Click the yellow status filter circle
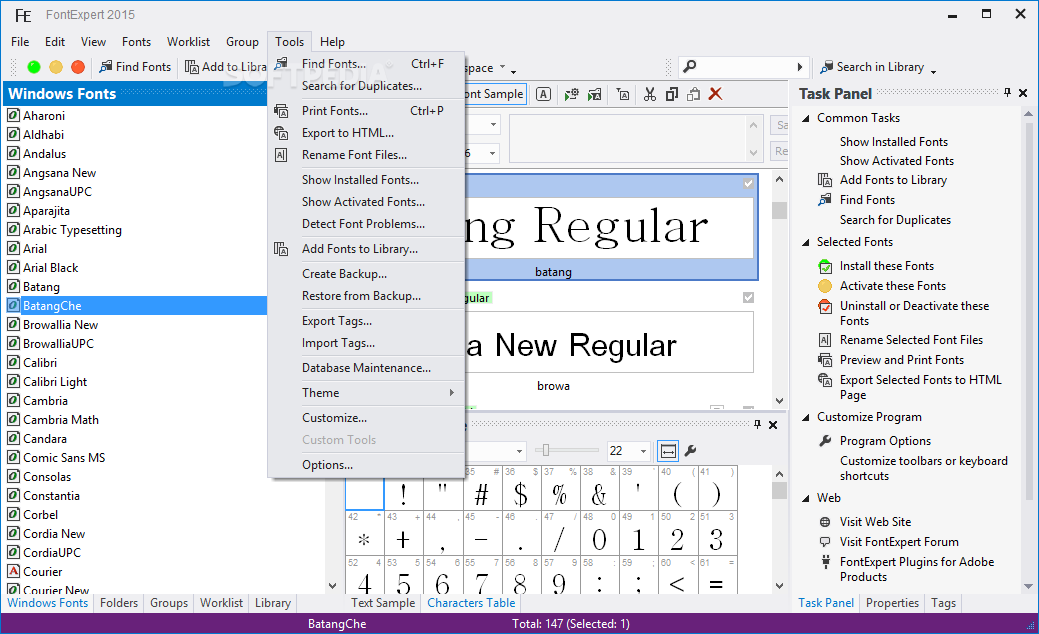 click(56, 67)
